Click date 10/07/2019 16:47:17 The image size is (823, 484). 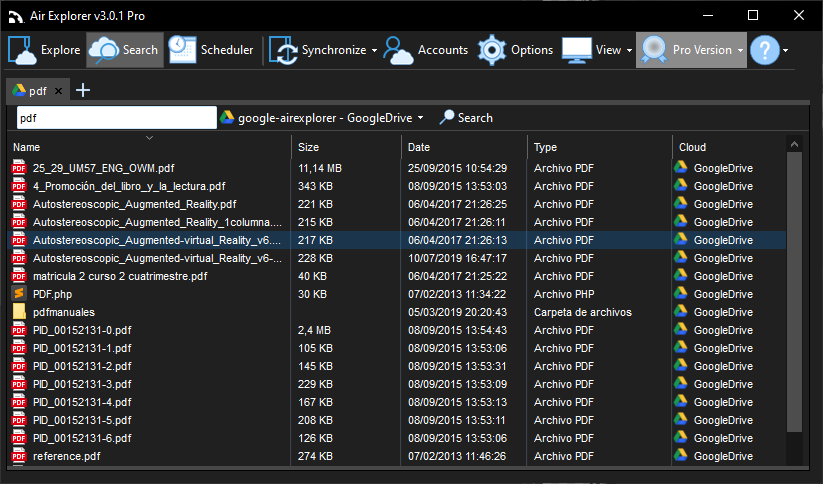point(457,258)
